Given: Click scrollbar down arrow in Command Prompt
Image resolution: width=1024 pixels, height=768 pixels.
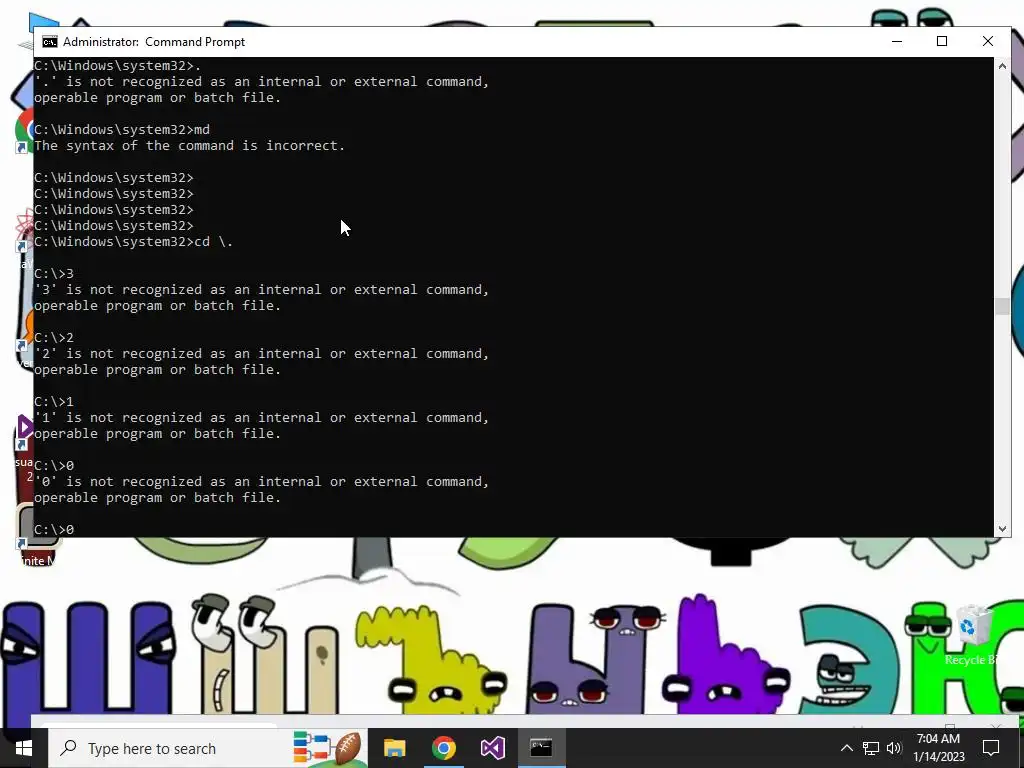Looking at the screenshot, I should [1002, 529].
